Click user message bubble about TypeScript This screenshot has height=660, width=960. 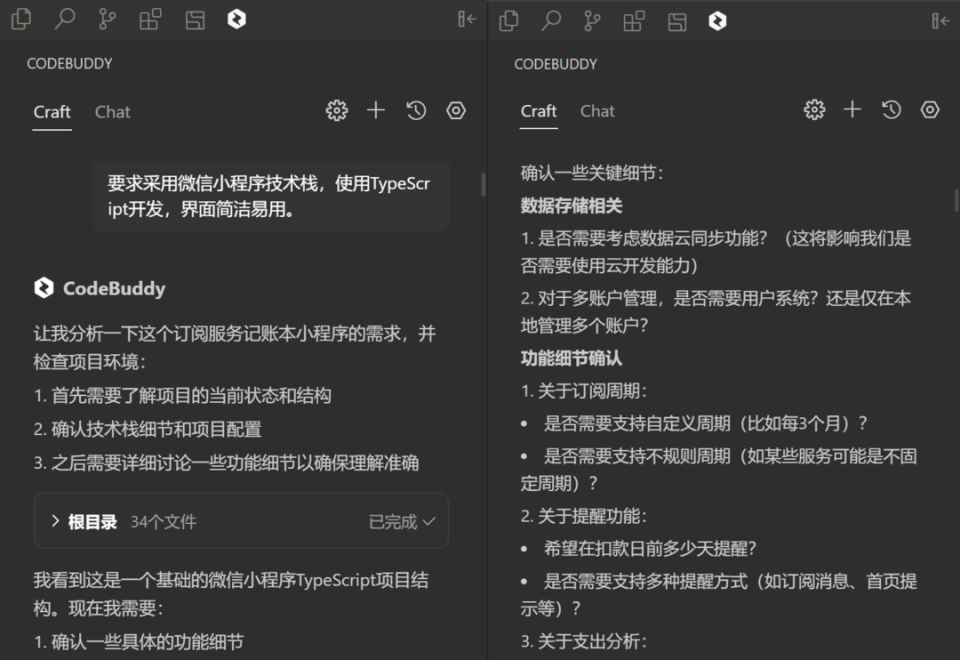(271, 196)
